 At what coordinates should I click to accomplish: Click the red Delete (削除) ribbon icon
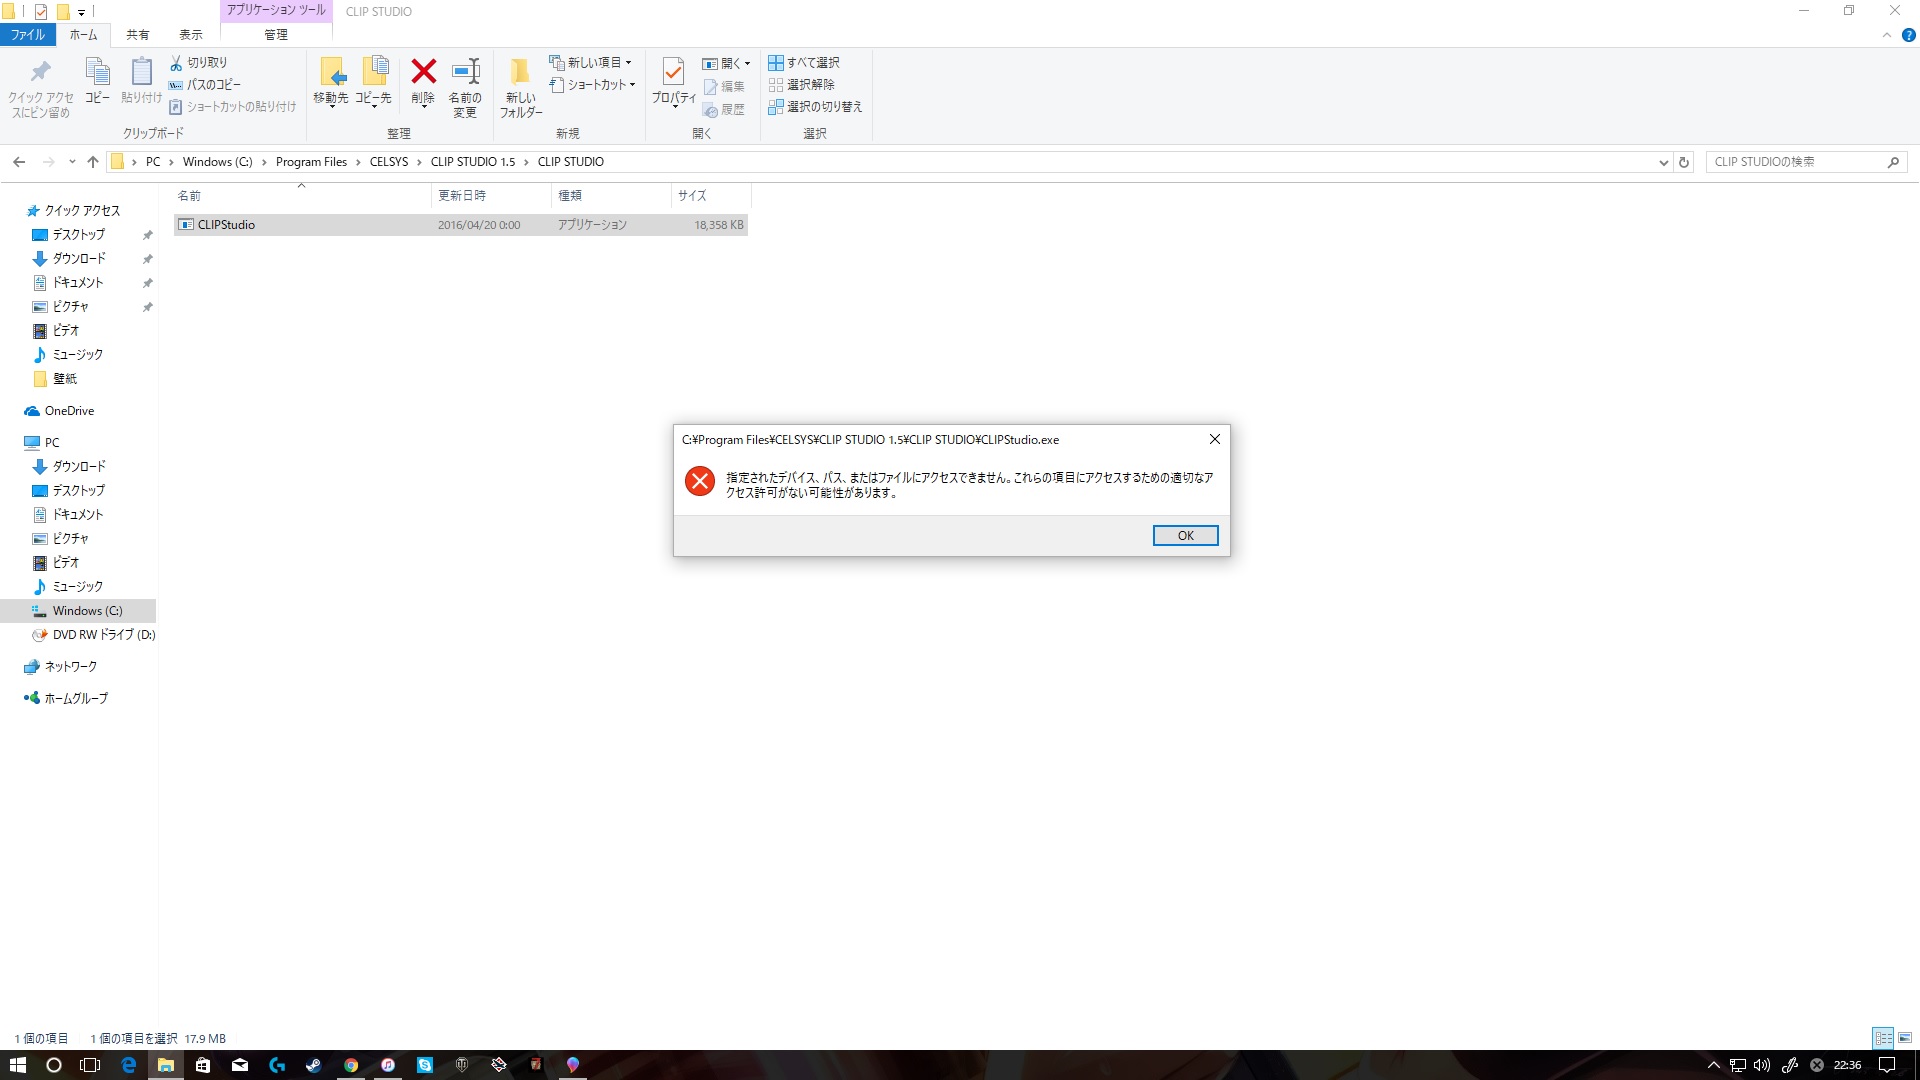(423, 72)
